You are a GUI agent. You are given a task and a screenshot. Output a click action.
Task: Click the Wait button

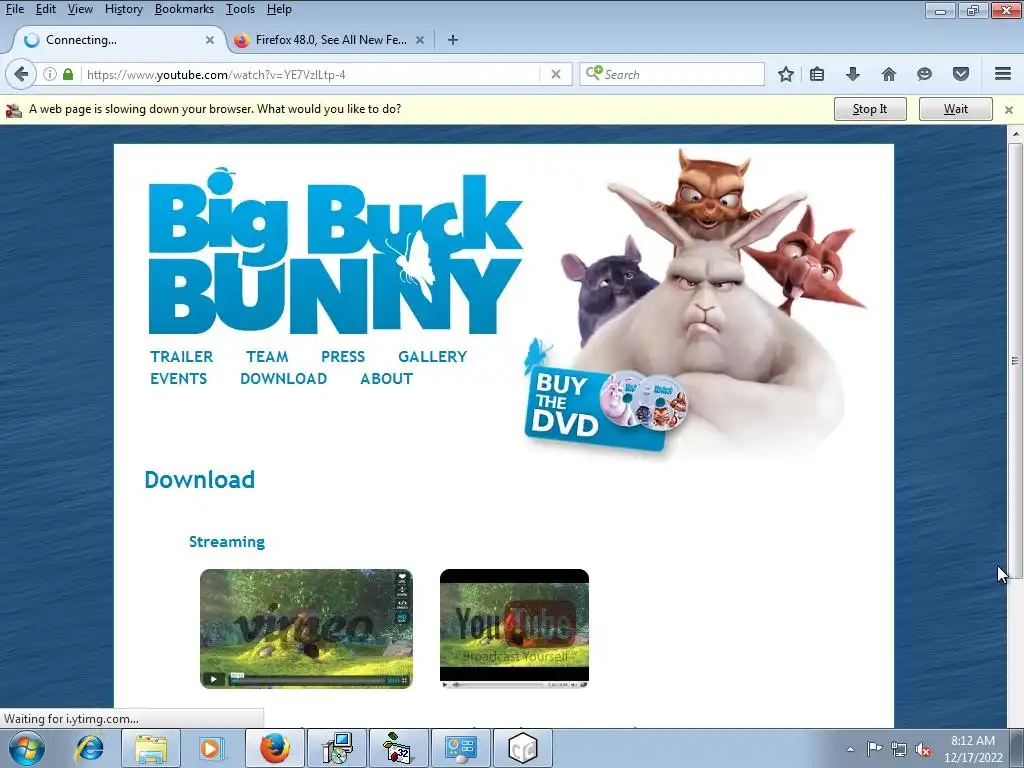click(x=955, y=109)
